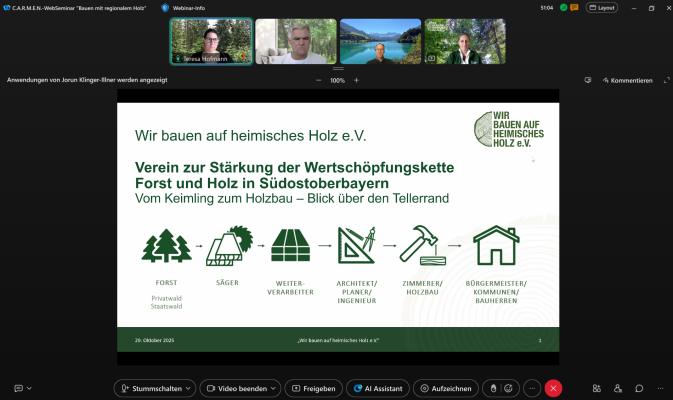Click the 'ZIMMERER/HOLZBAU' label on slide
Image resolution: width=673 pixels, height=400 pixels.
click(422, 288)
